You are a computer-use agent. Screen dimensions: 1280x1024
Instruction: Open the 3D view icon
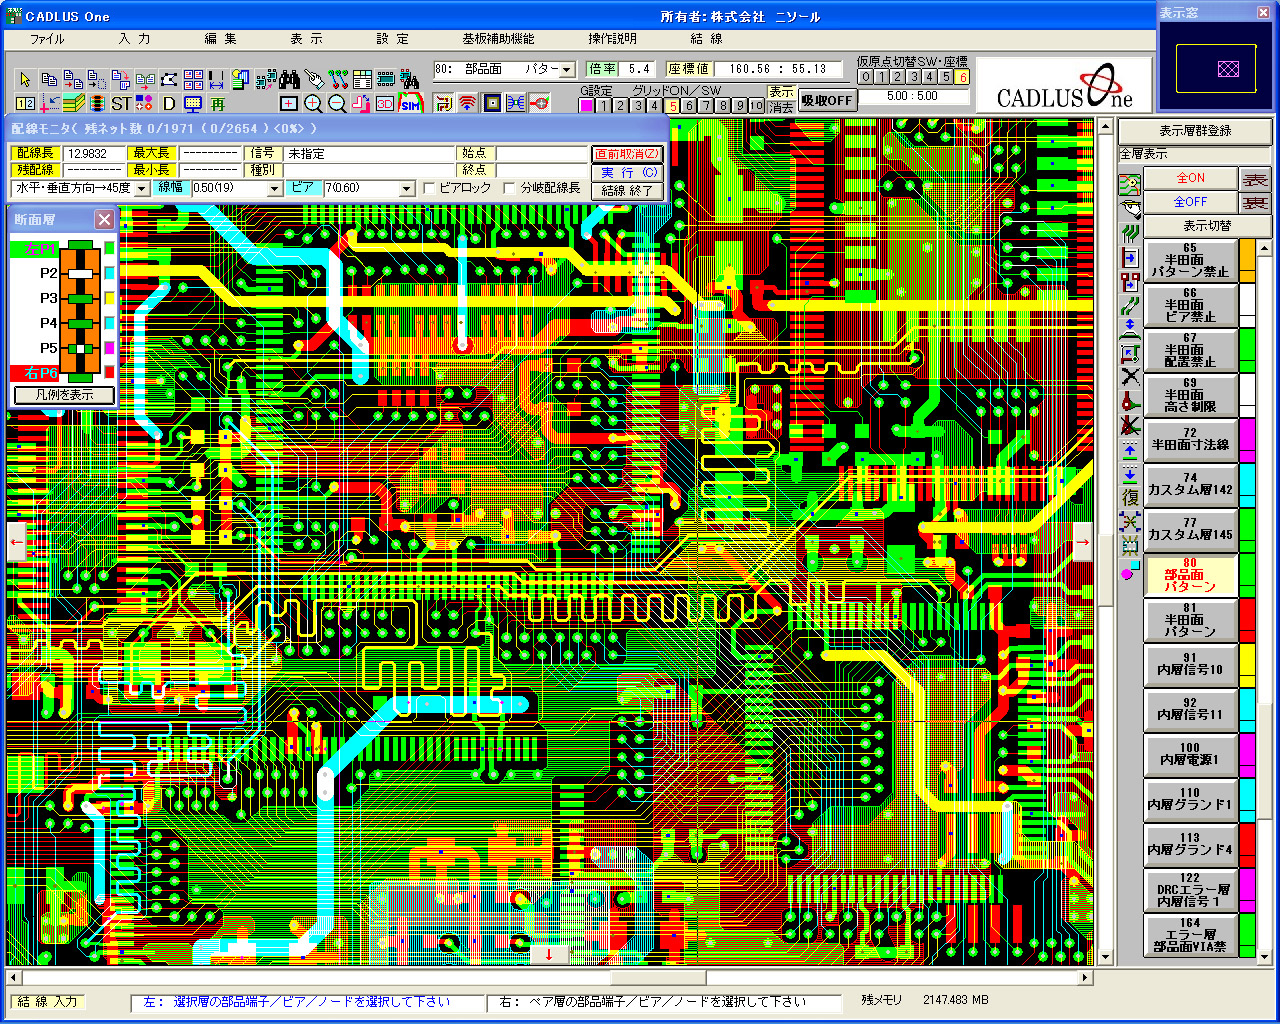point(385,104)
